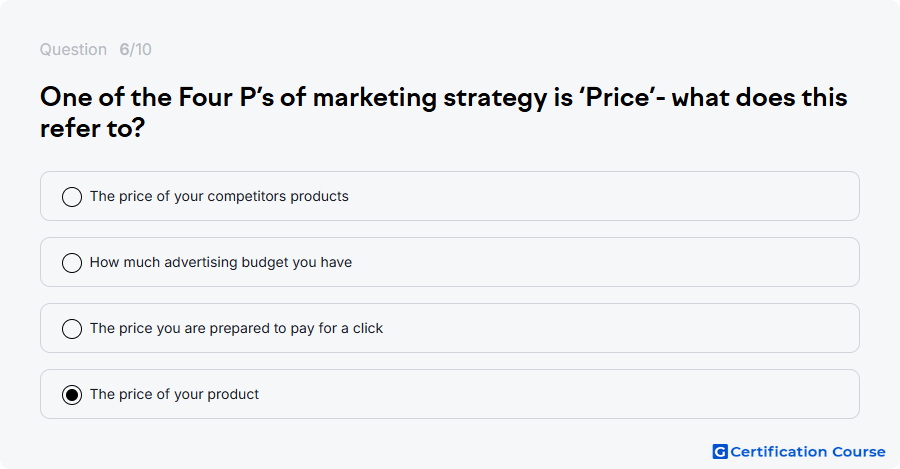Choose the advertising budget radio button
The height and width of the screenshot is (469, 900).
(x=72, y=263)
